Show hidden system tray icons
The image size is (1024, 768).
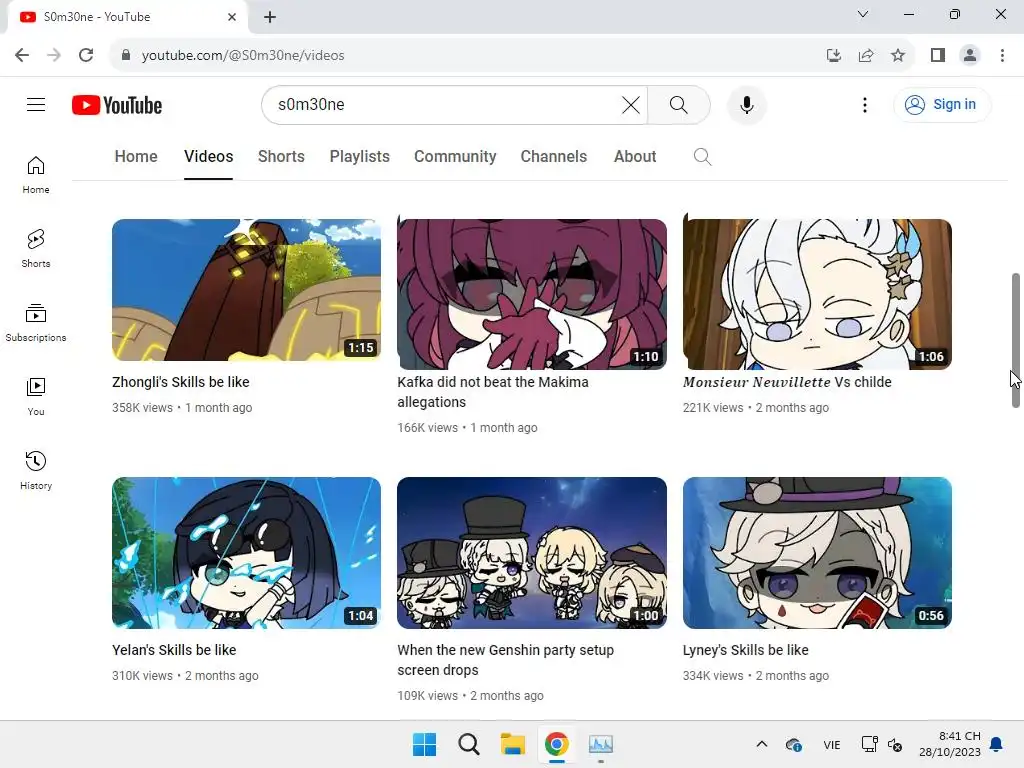tap(761, 744)
